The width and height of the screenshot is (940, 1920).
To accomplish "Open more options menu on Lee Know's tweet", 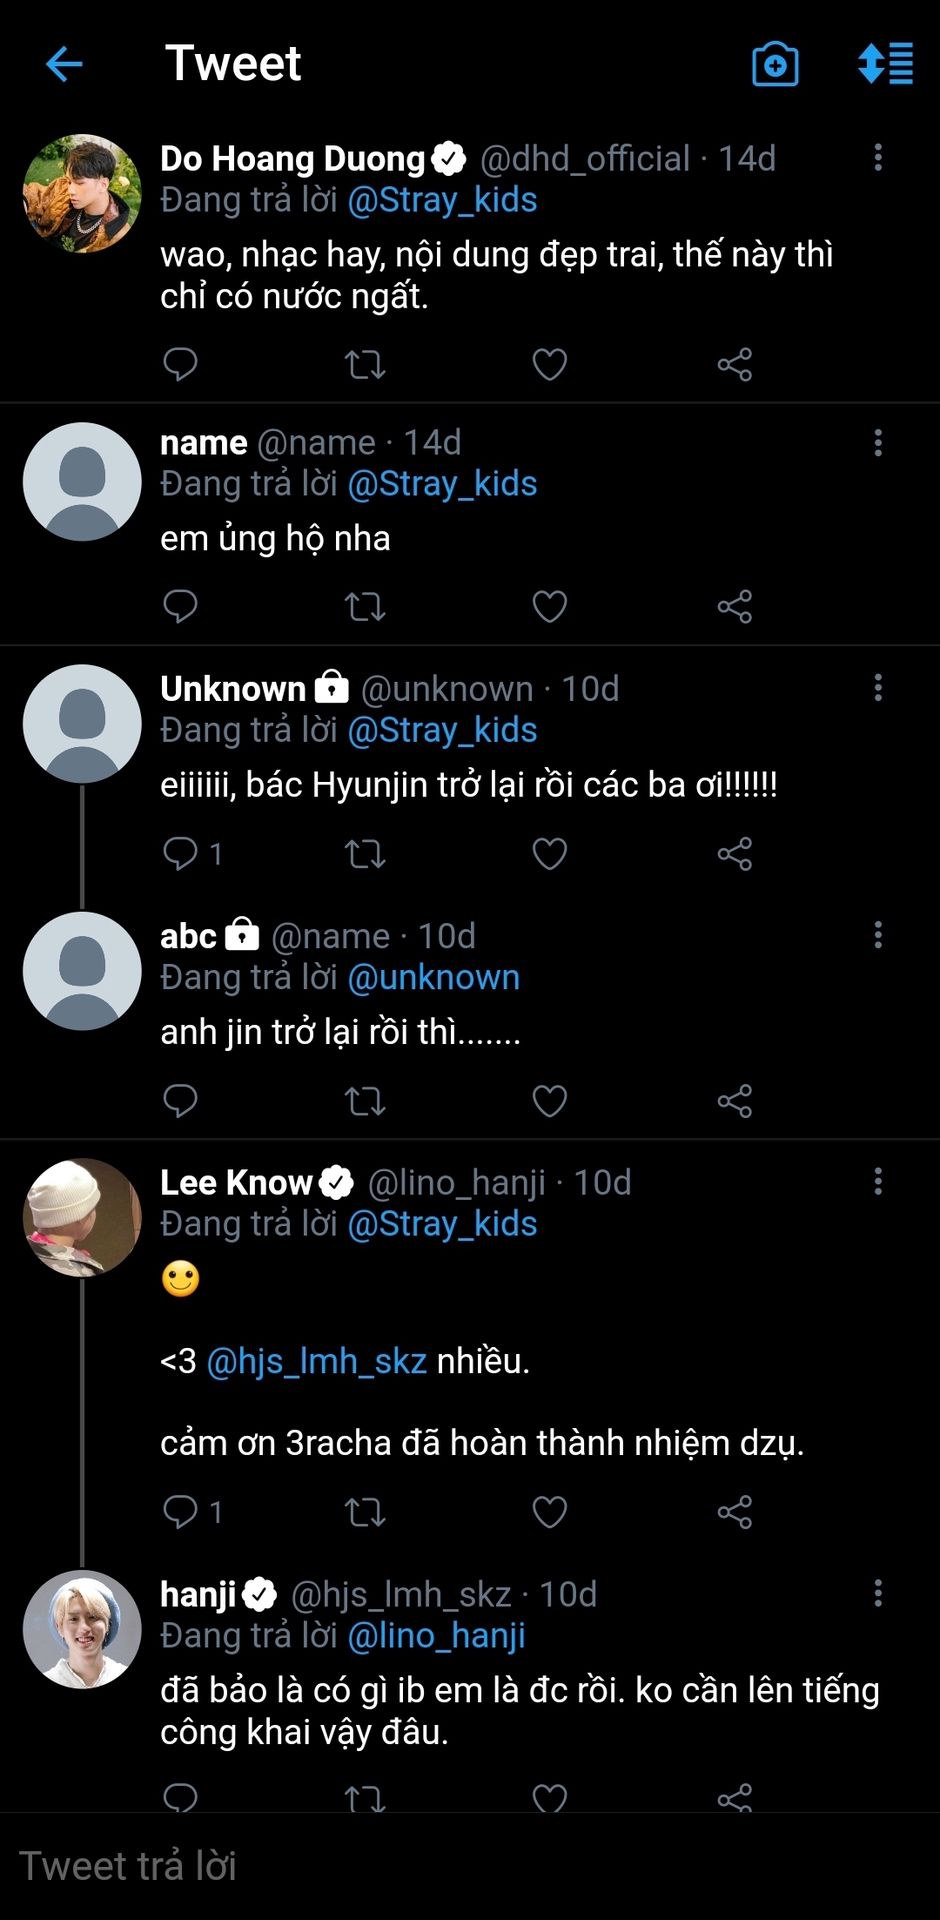I will (x=878, y=1181).
